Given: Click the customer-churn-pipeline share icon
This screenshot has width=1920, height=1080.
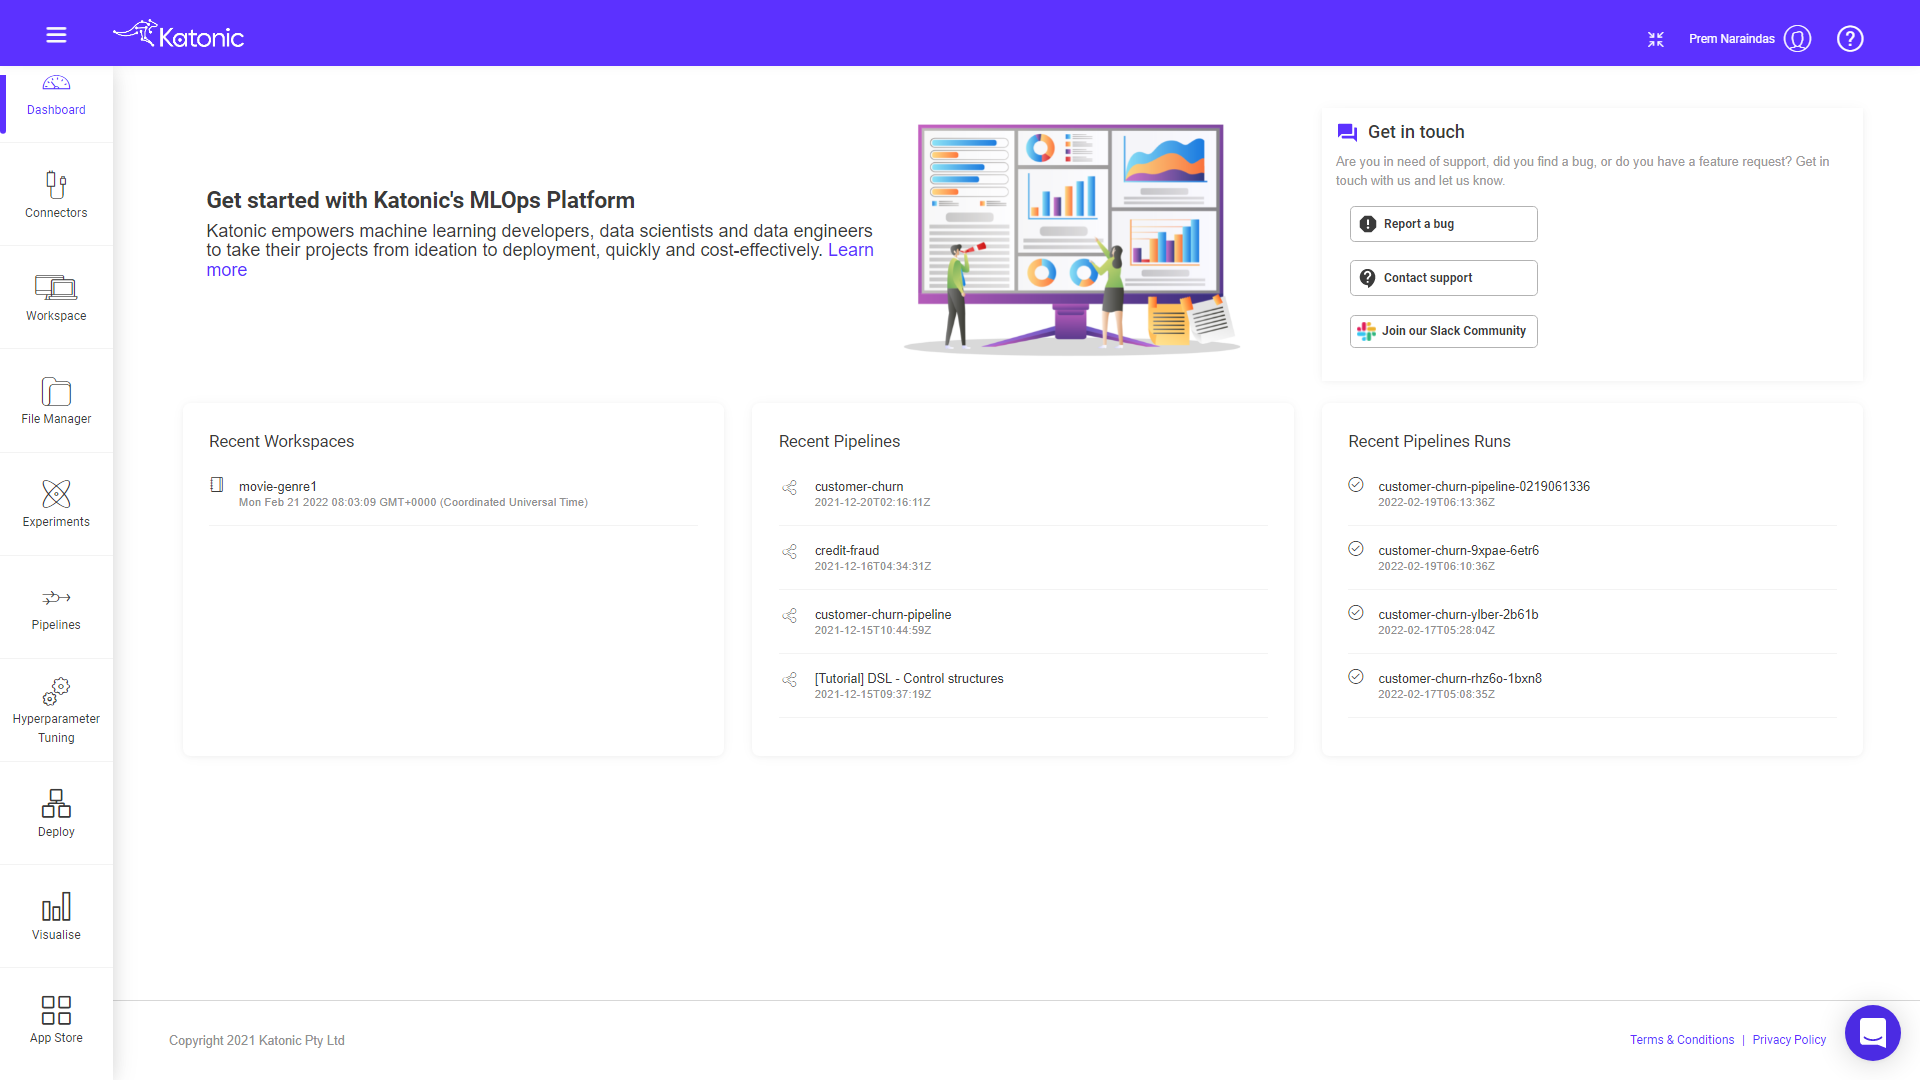Looking at the screenshot, I should [790, 616].
